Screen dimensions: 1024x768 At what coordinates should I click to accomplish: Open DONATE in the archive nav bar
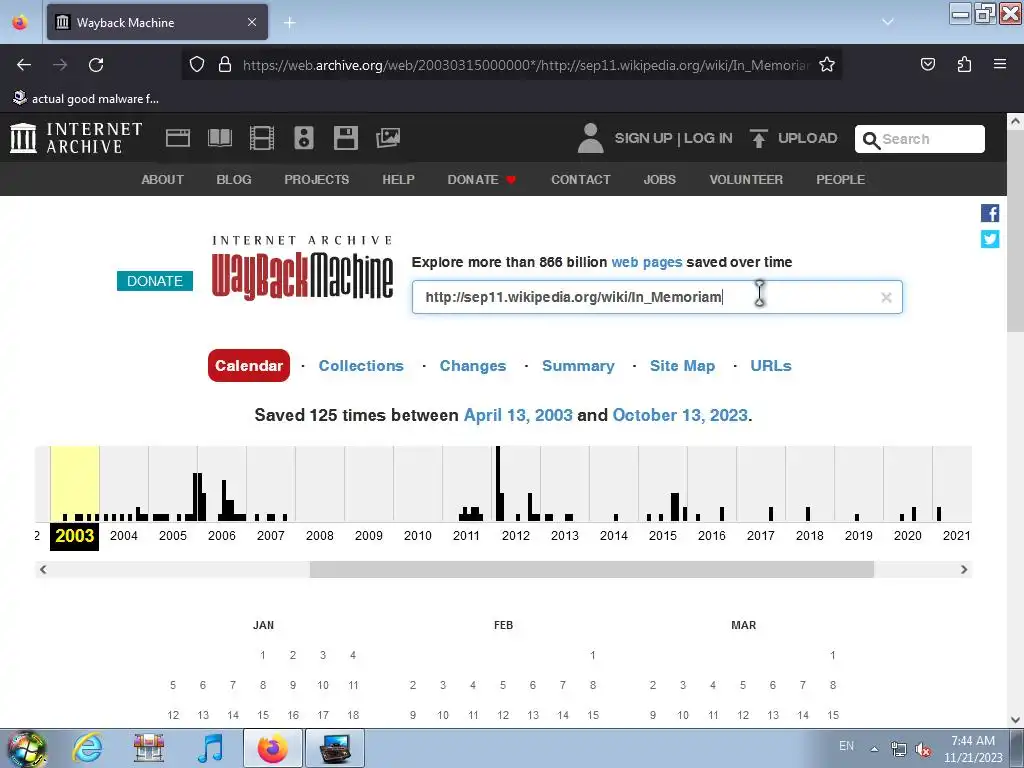[482, 180]
